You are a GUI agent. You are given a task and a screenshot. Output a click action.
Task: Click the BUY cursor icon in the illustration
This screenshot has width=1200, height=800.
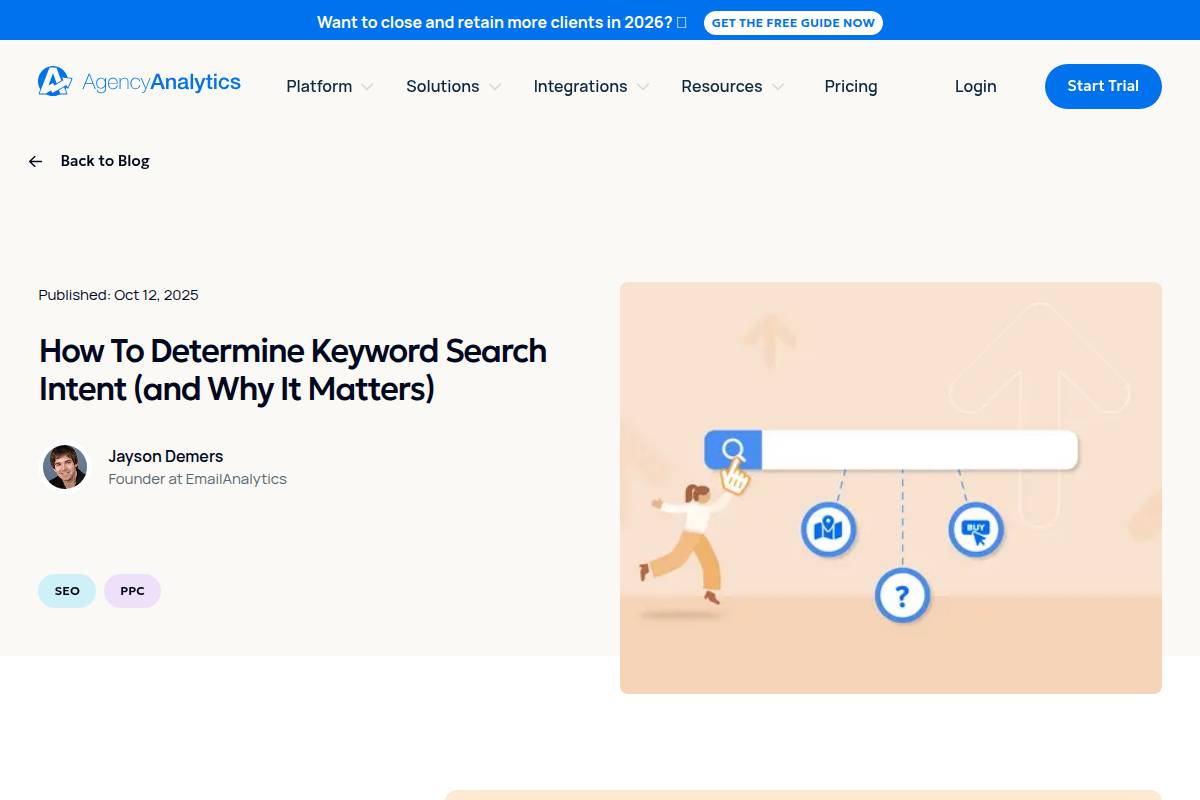(x=975, y=530)
